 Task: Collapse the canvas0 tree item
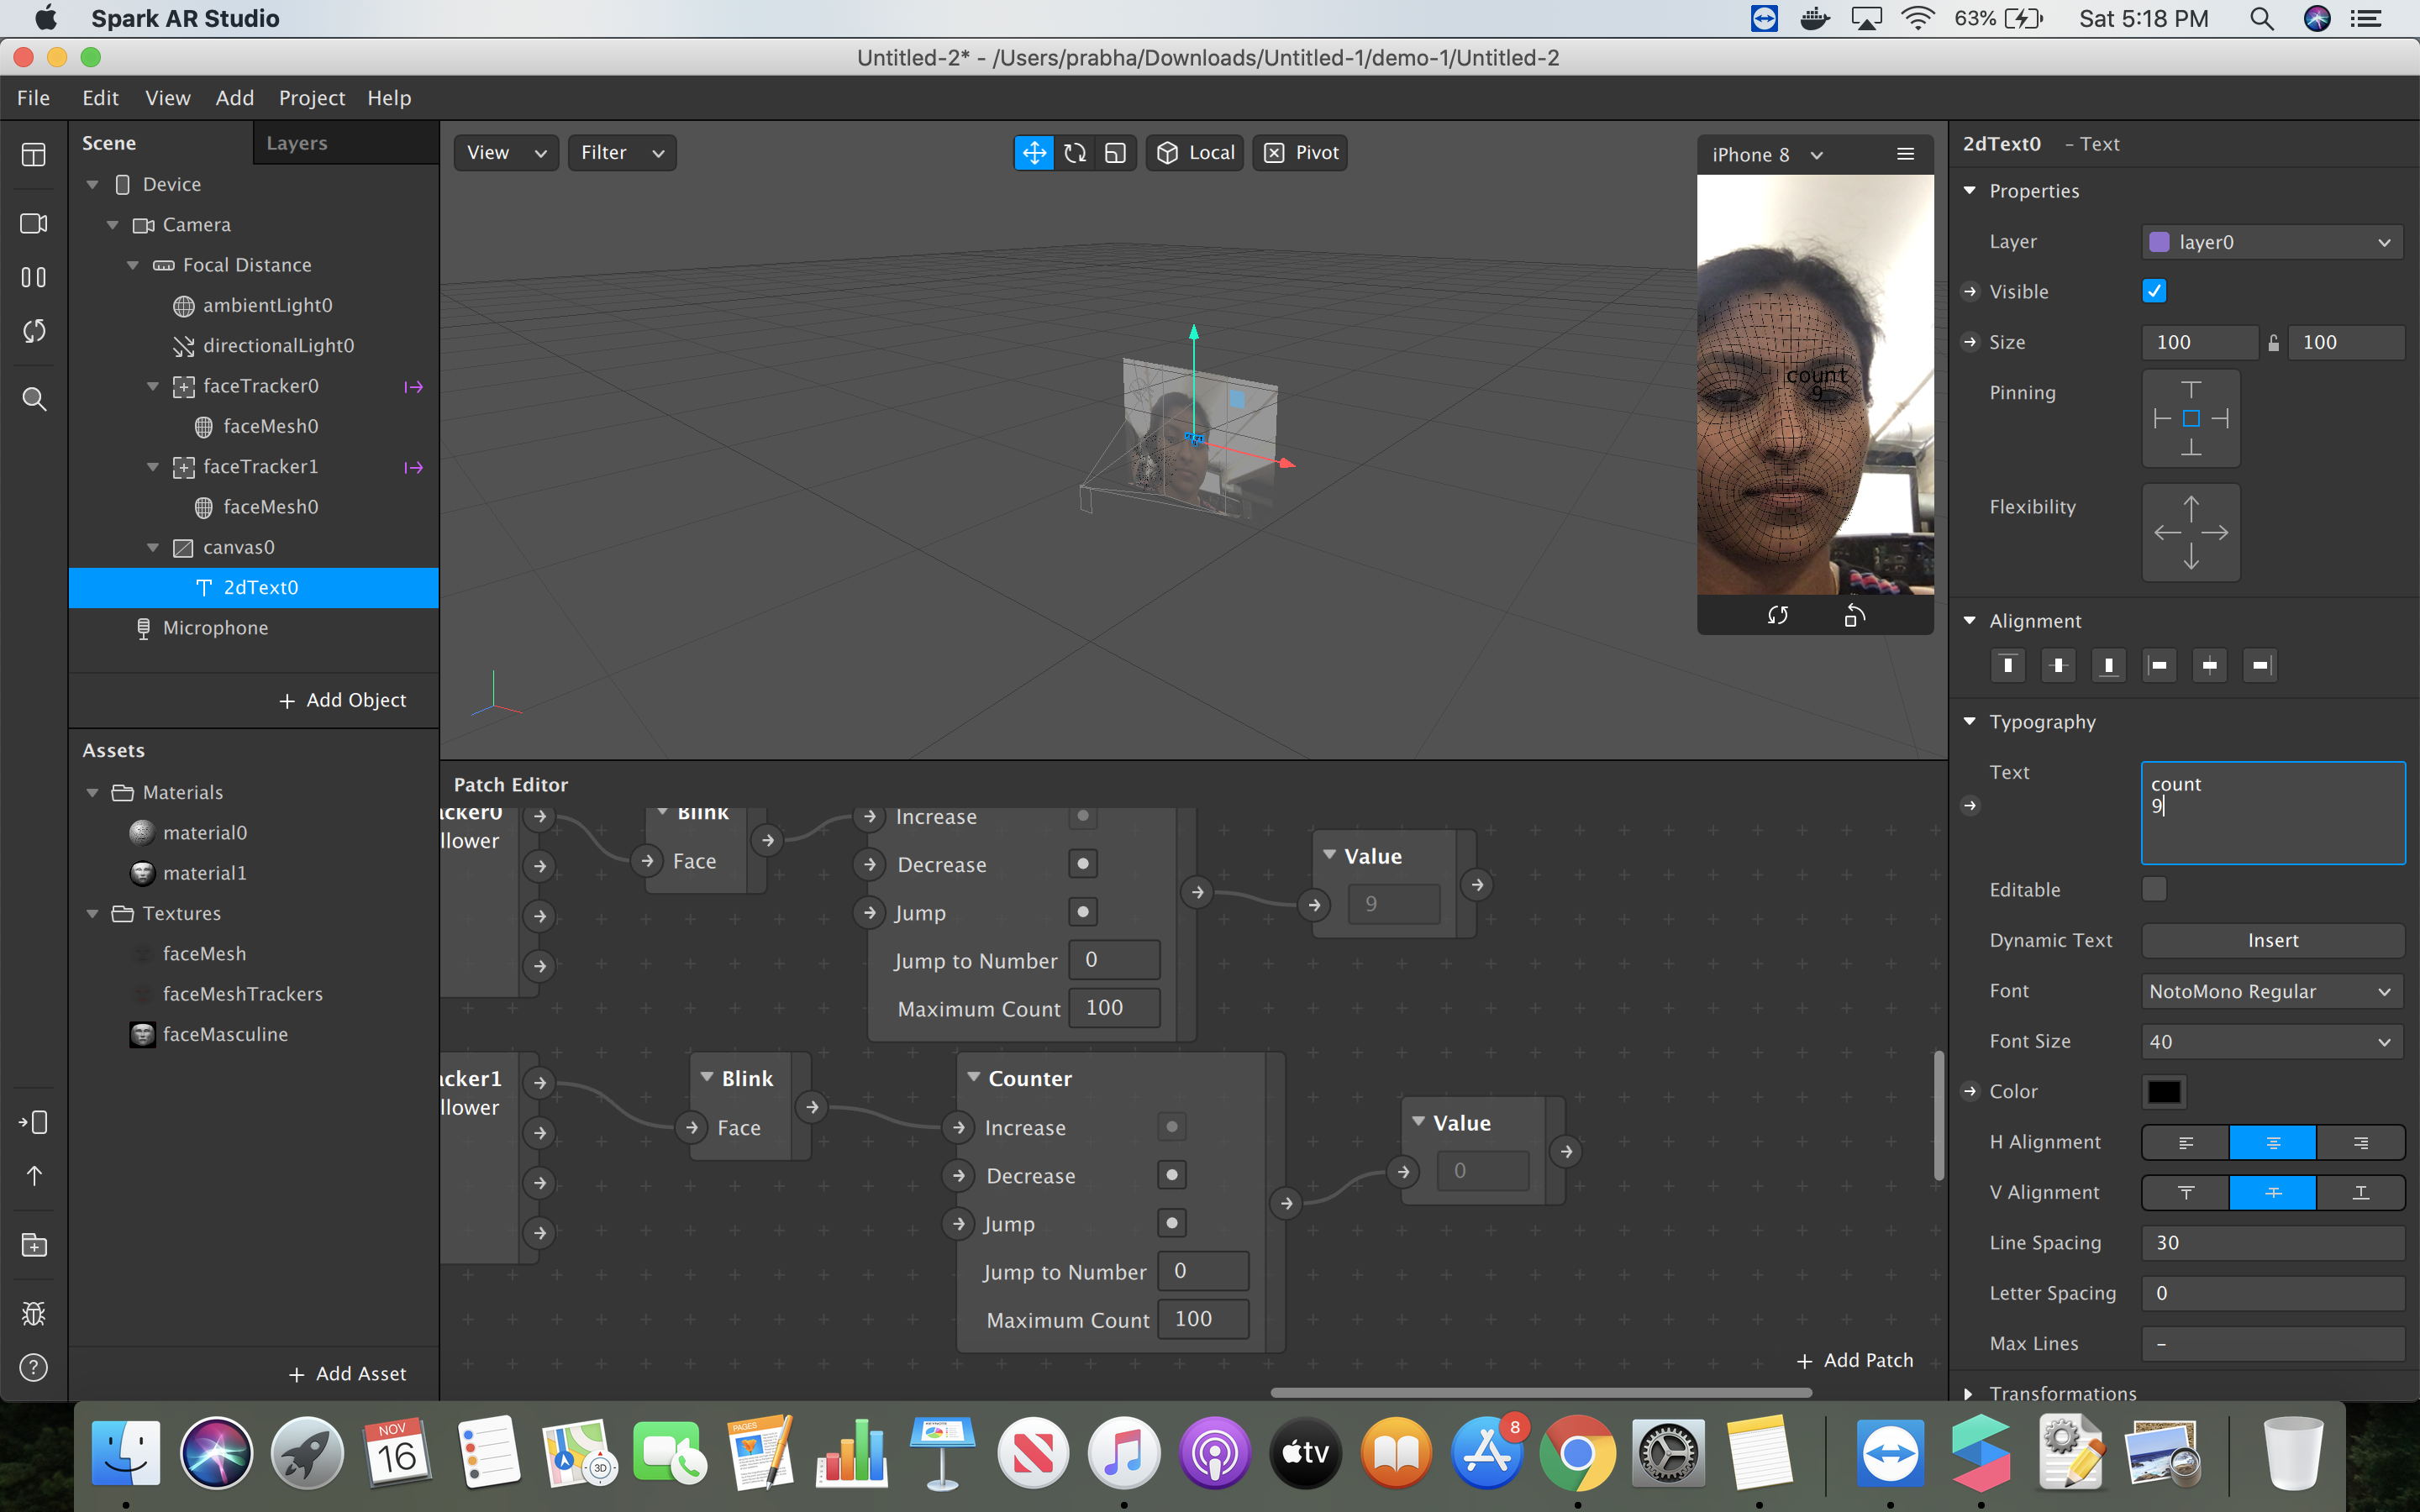coord(153,547)
